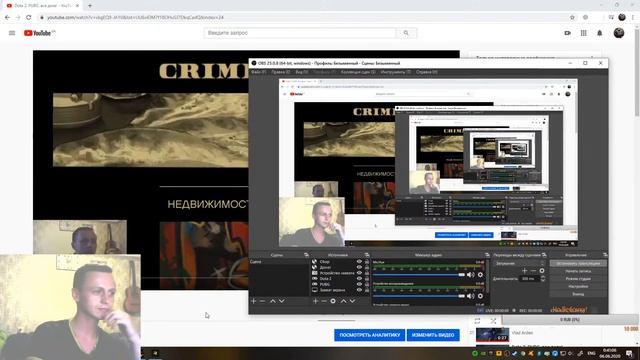This screenshot has height=360, width=640.
Task: Open source properties gear in Sources panel
Action: tap(333, 301)
